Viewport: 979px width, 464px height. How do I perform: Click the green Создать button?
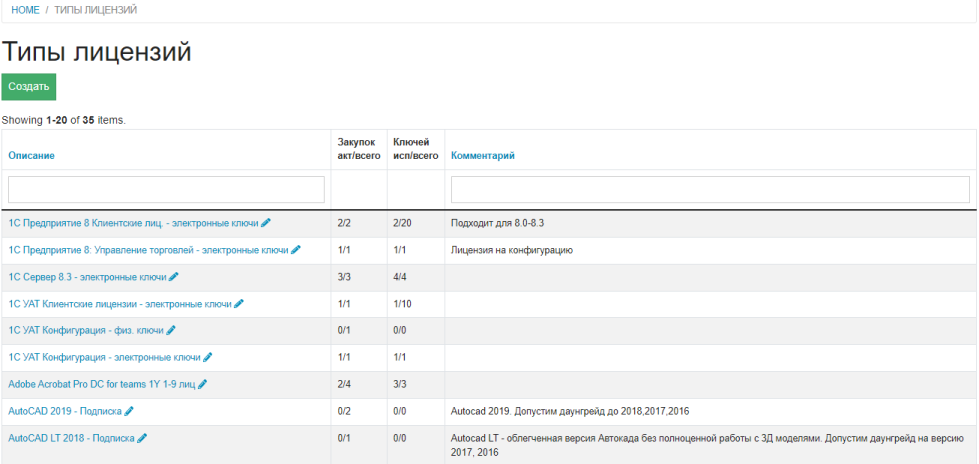coord(29,87)
